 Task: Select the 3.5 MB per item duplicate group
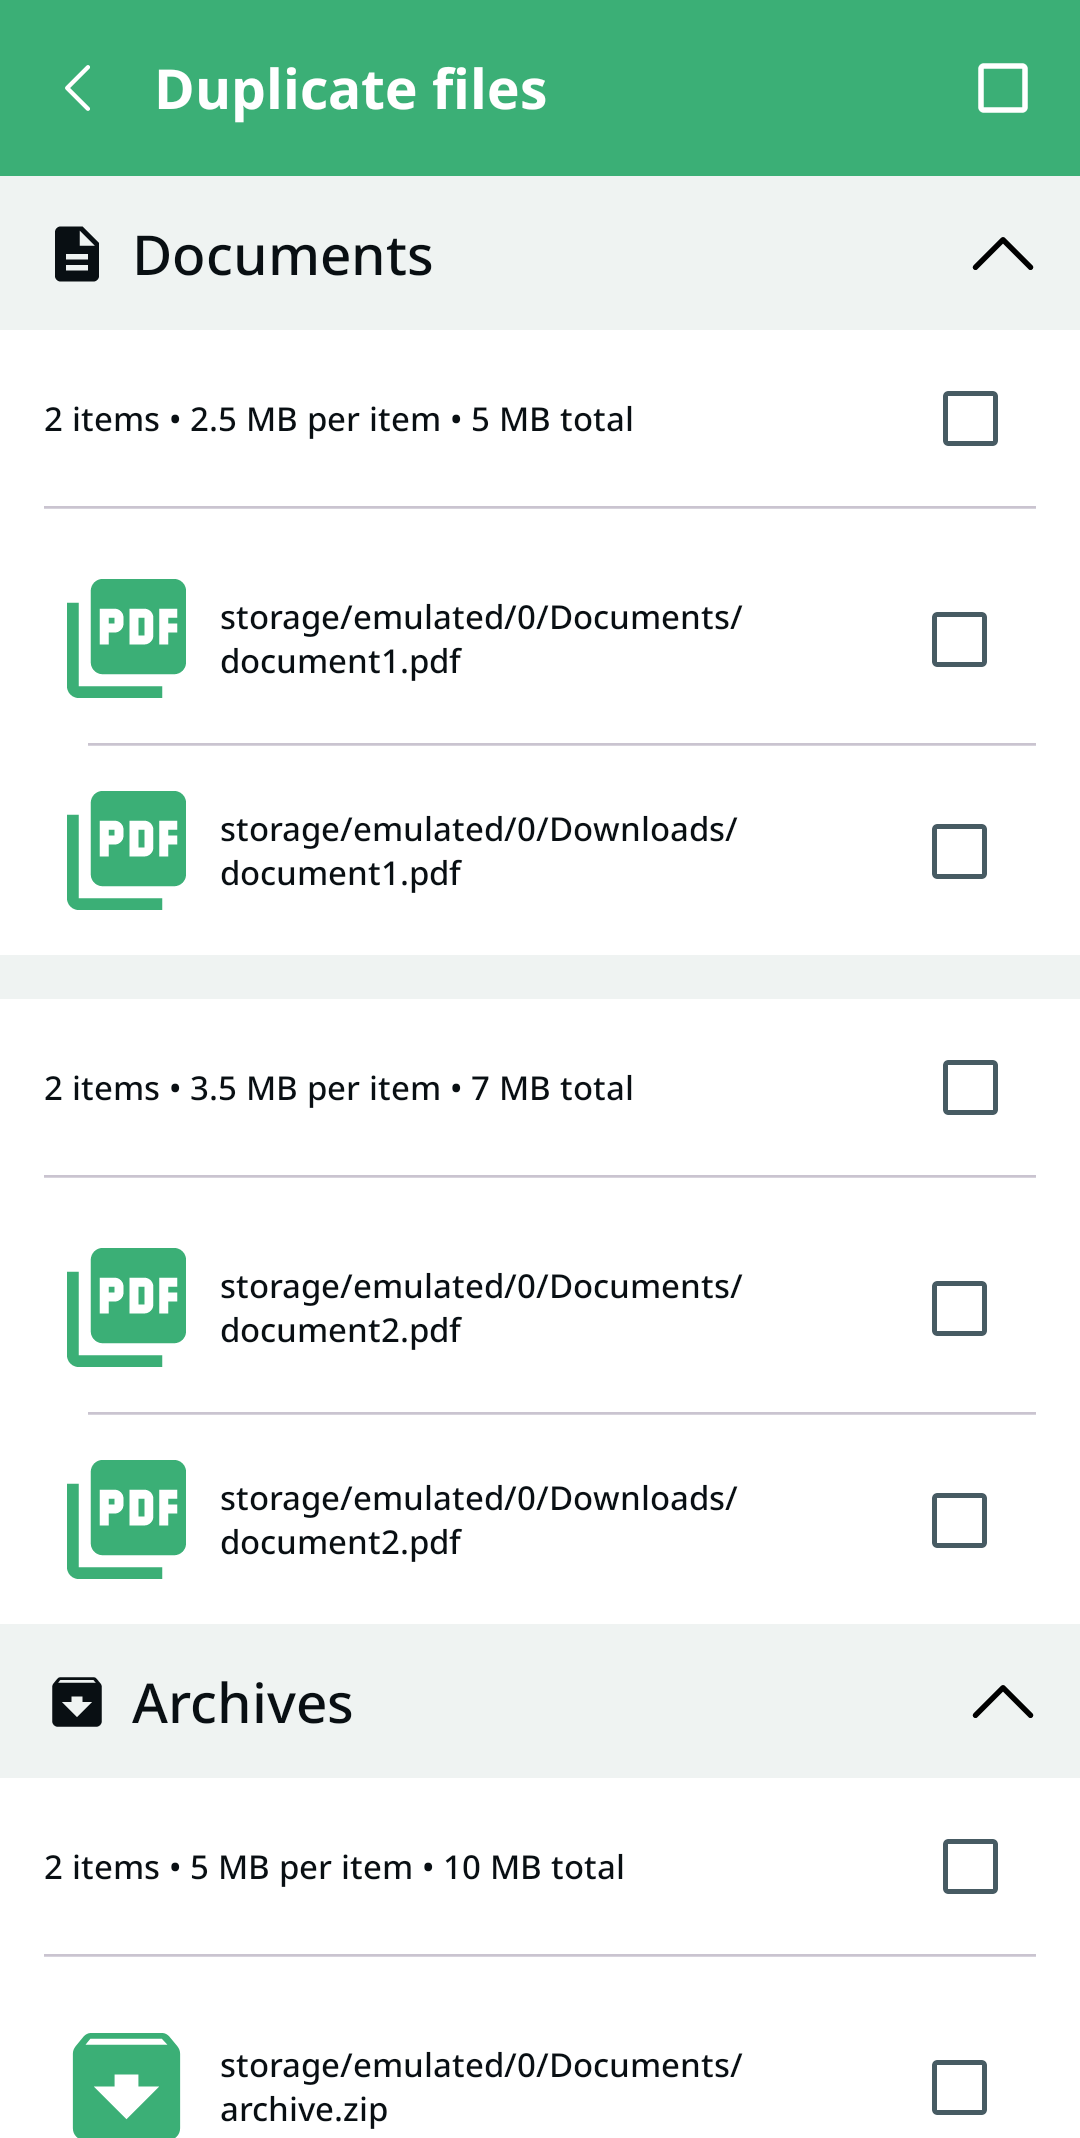pyautogui.click(x=970, y=1087)
